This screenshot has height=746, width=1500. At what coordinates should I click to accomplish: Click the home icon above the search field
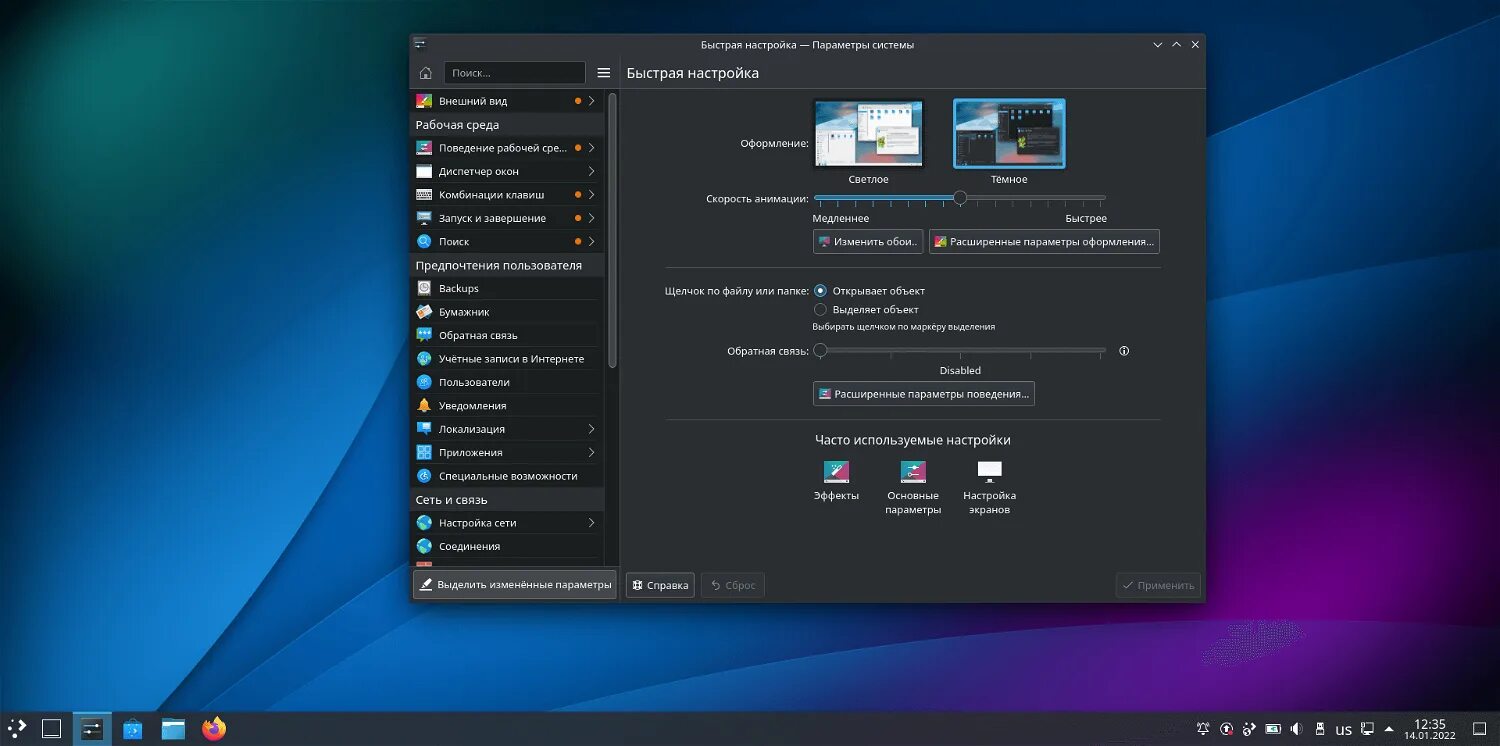pos(424,72)
